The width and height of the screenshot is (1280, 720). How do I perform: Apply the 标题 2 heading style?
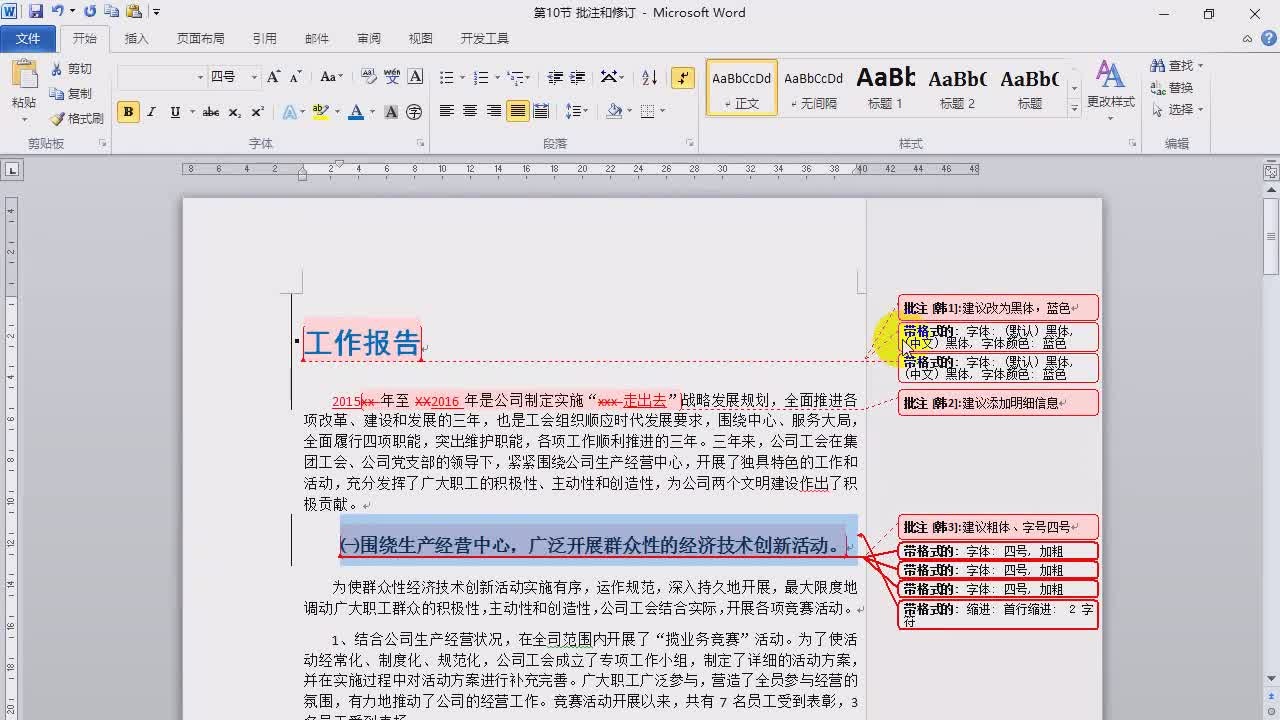point(957,87)
